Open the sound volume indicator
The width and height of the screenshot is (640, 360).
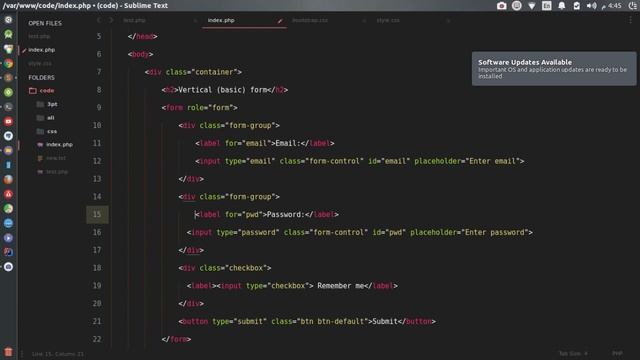[591, 6]
